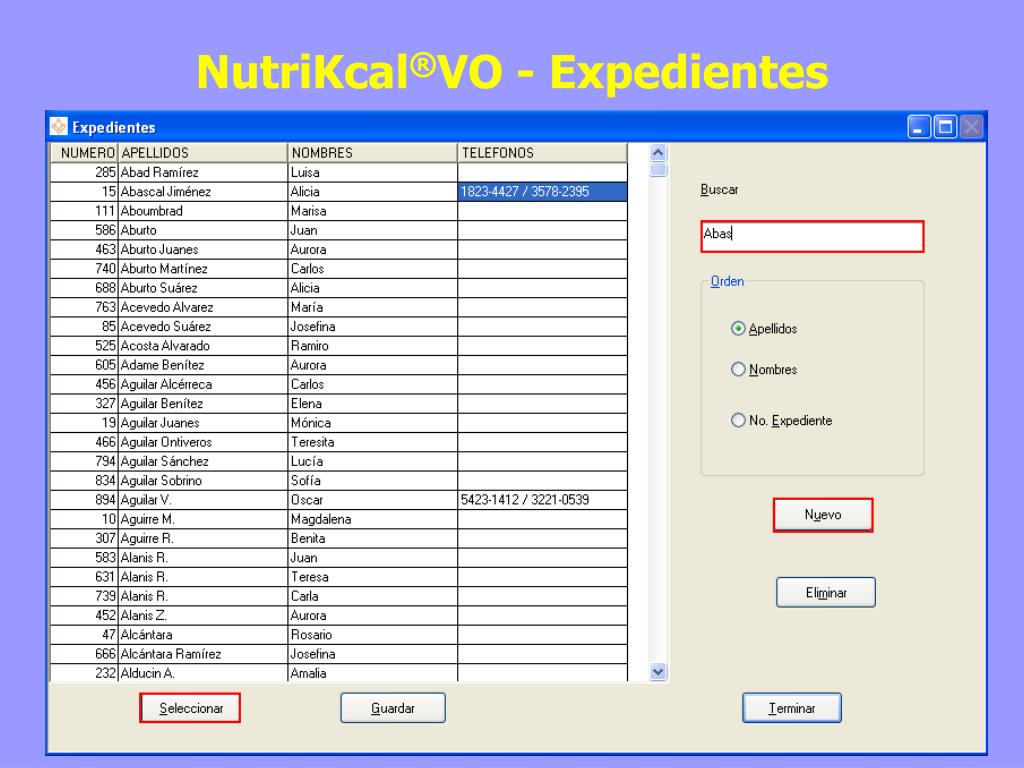Click the name cell Oscar

click(373, 500)
